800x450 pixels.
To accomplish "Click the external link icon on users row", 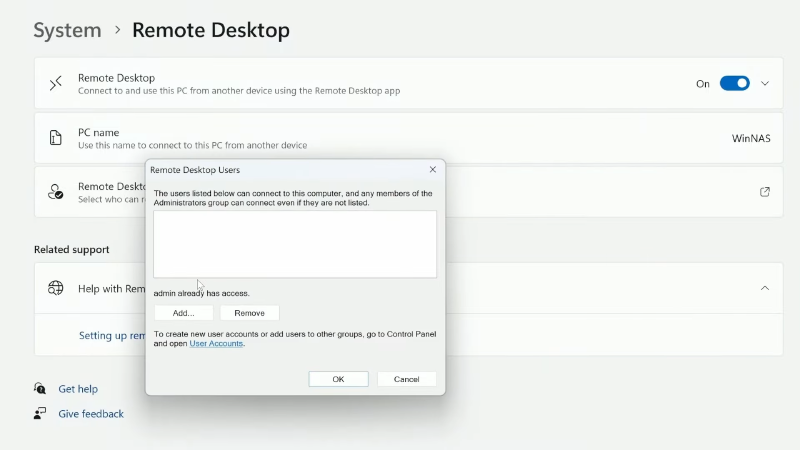I will 765,192.
